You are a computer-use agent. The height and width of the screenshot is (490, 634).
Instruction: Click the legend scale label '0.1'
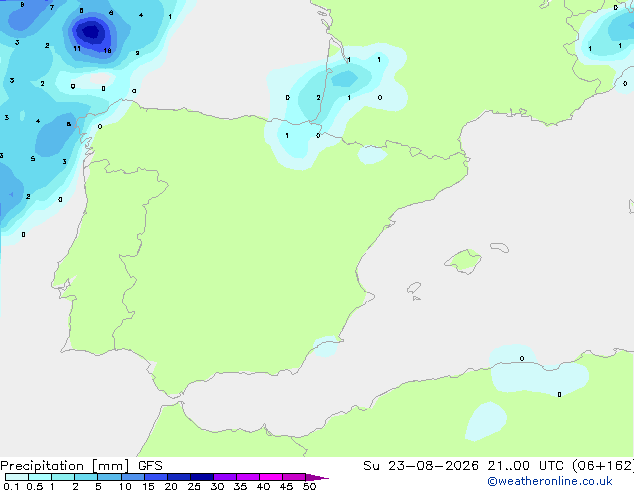click(x=11, y=486)
